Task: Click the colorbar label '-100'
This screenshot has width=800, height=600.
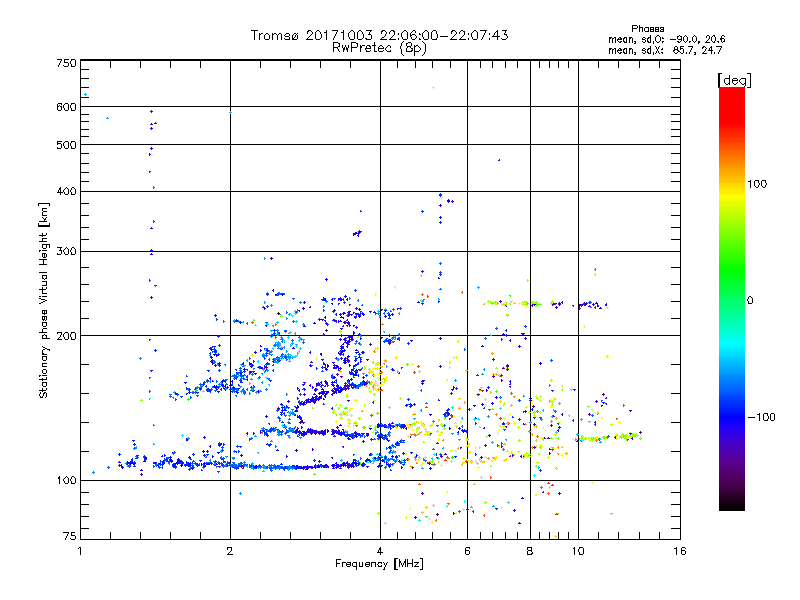Action: point(761,417)
